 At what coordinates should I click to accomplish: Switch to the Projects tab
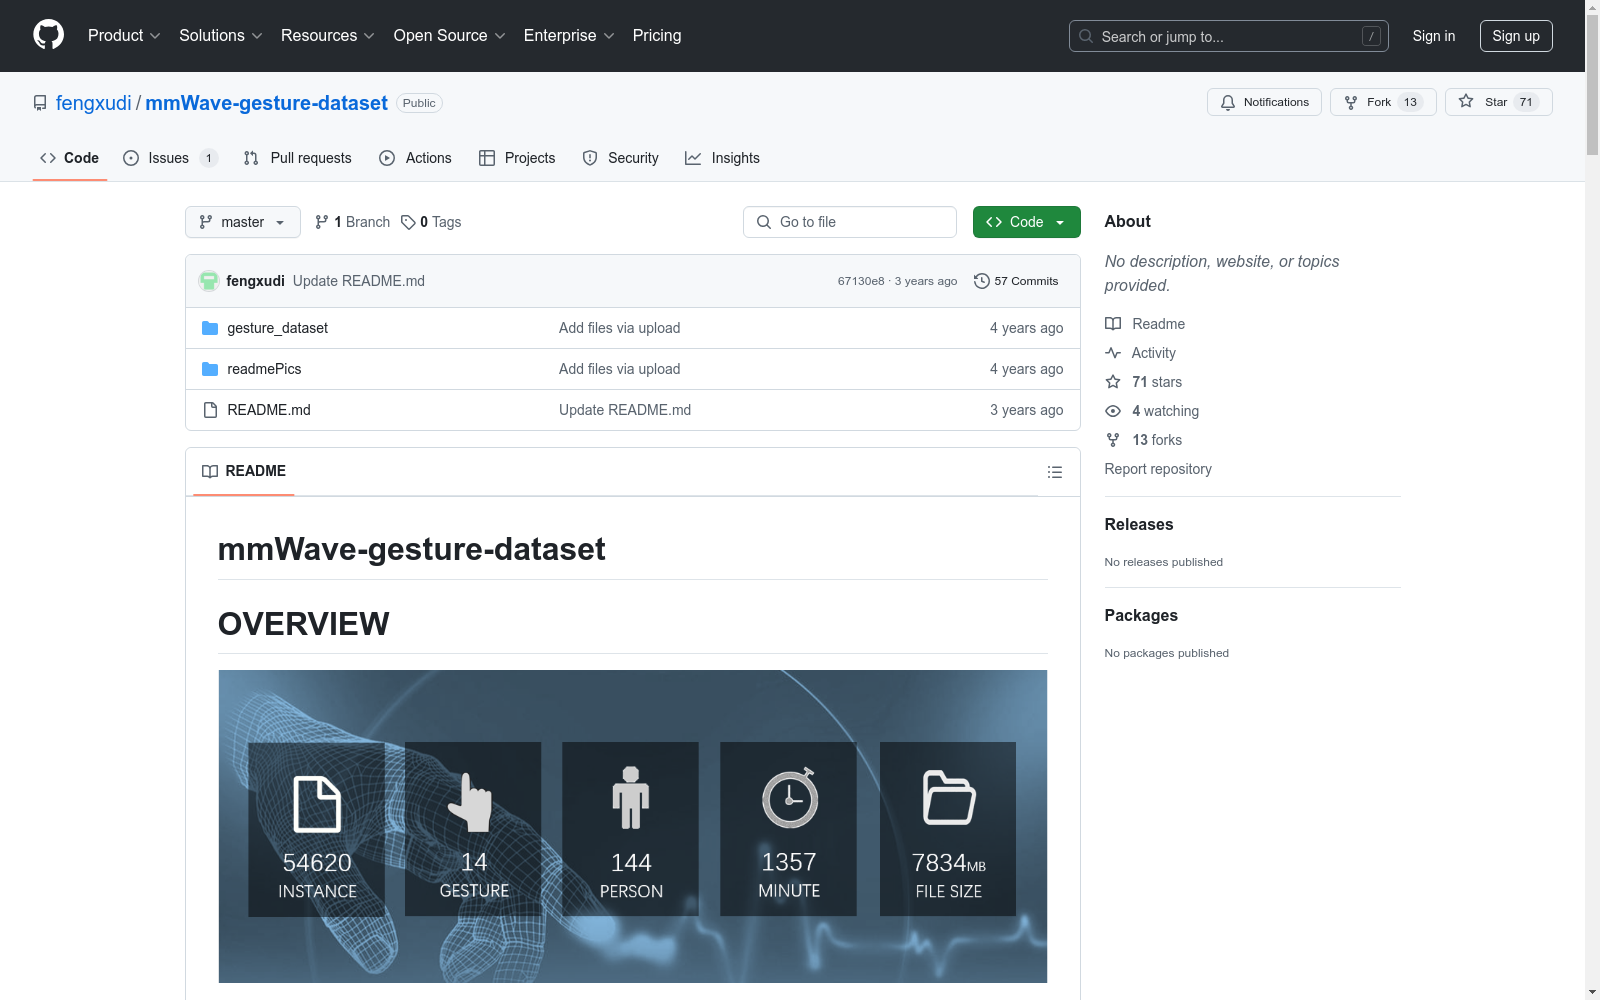[517, 158]
